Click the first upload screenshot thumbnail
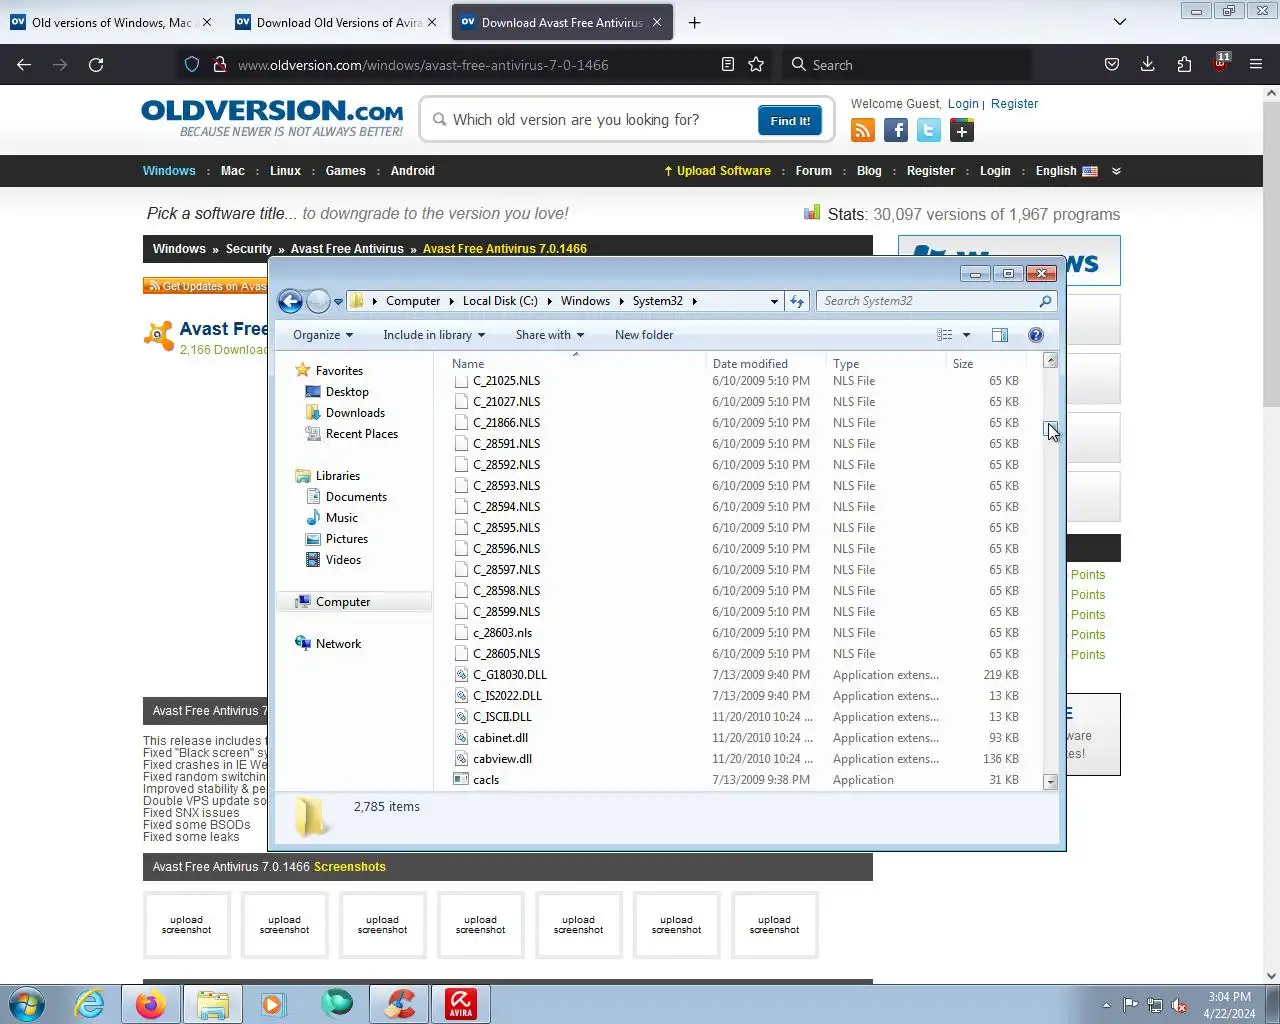The width and height of the screenshot is (1280, 1024). [187, 925]
